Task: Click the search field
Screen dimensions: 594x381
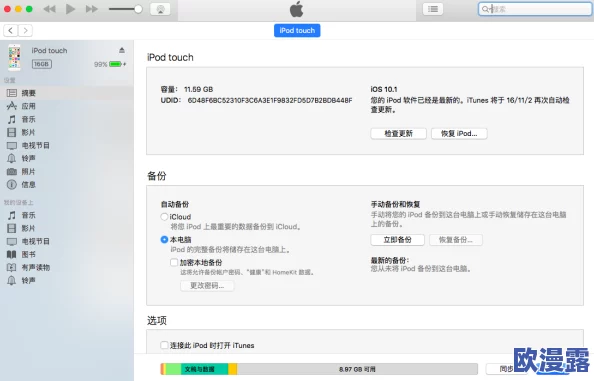Action: 535,9
